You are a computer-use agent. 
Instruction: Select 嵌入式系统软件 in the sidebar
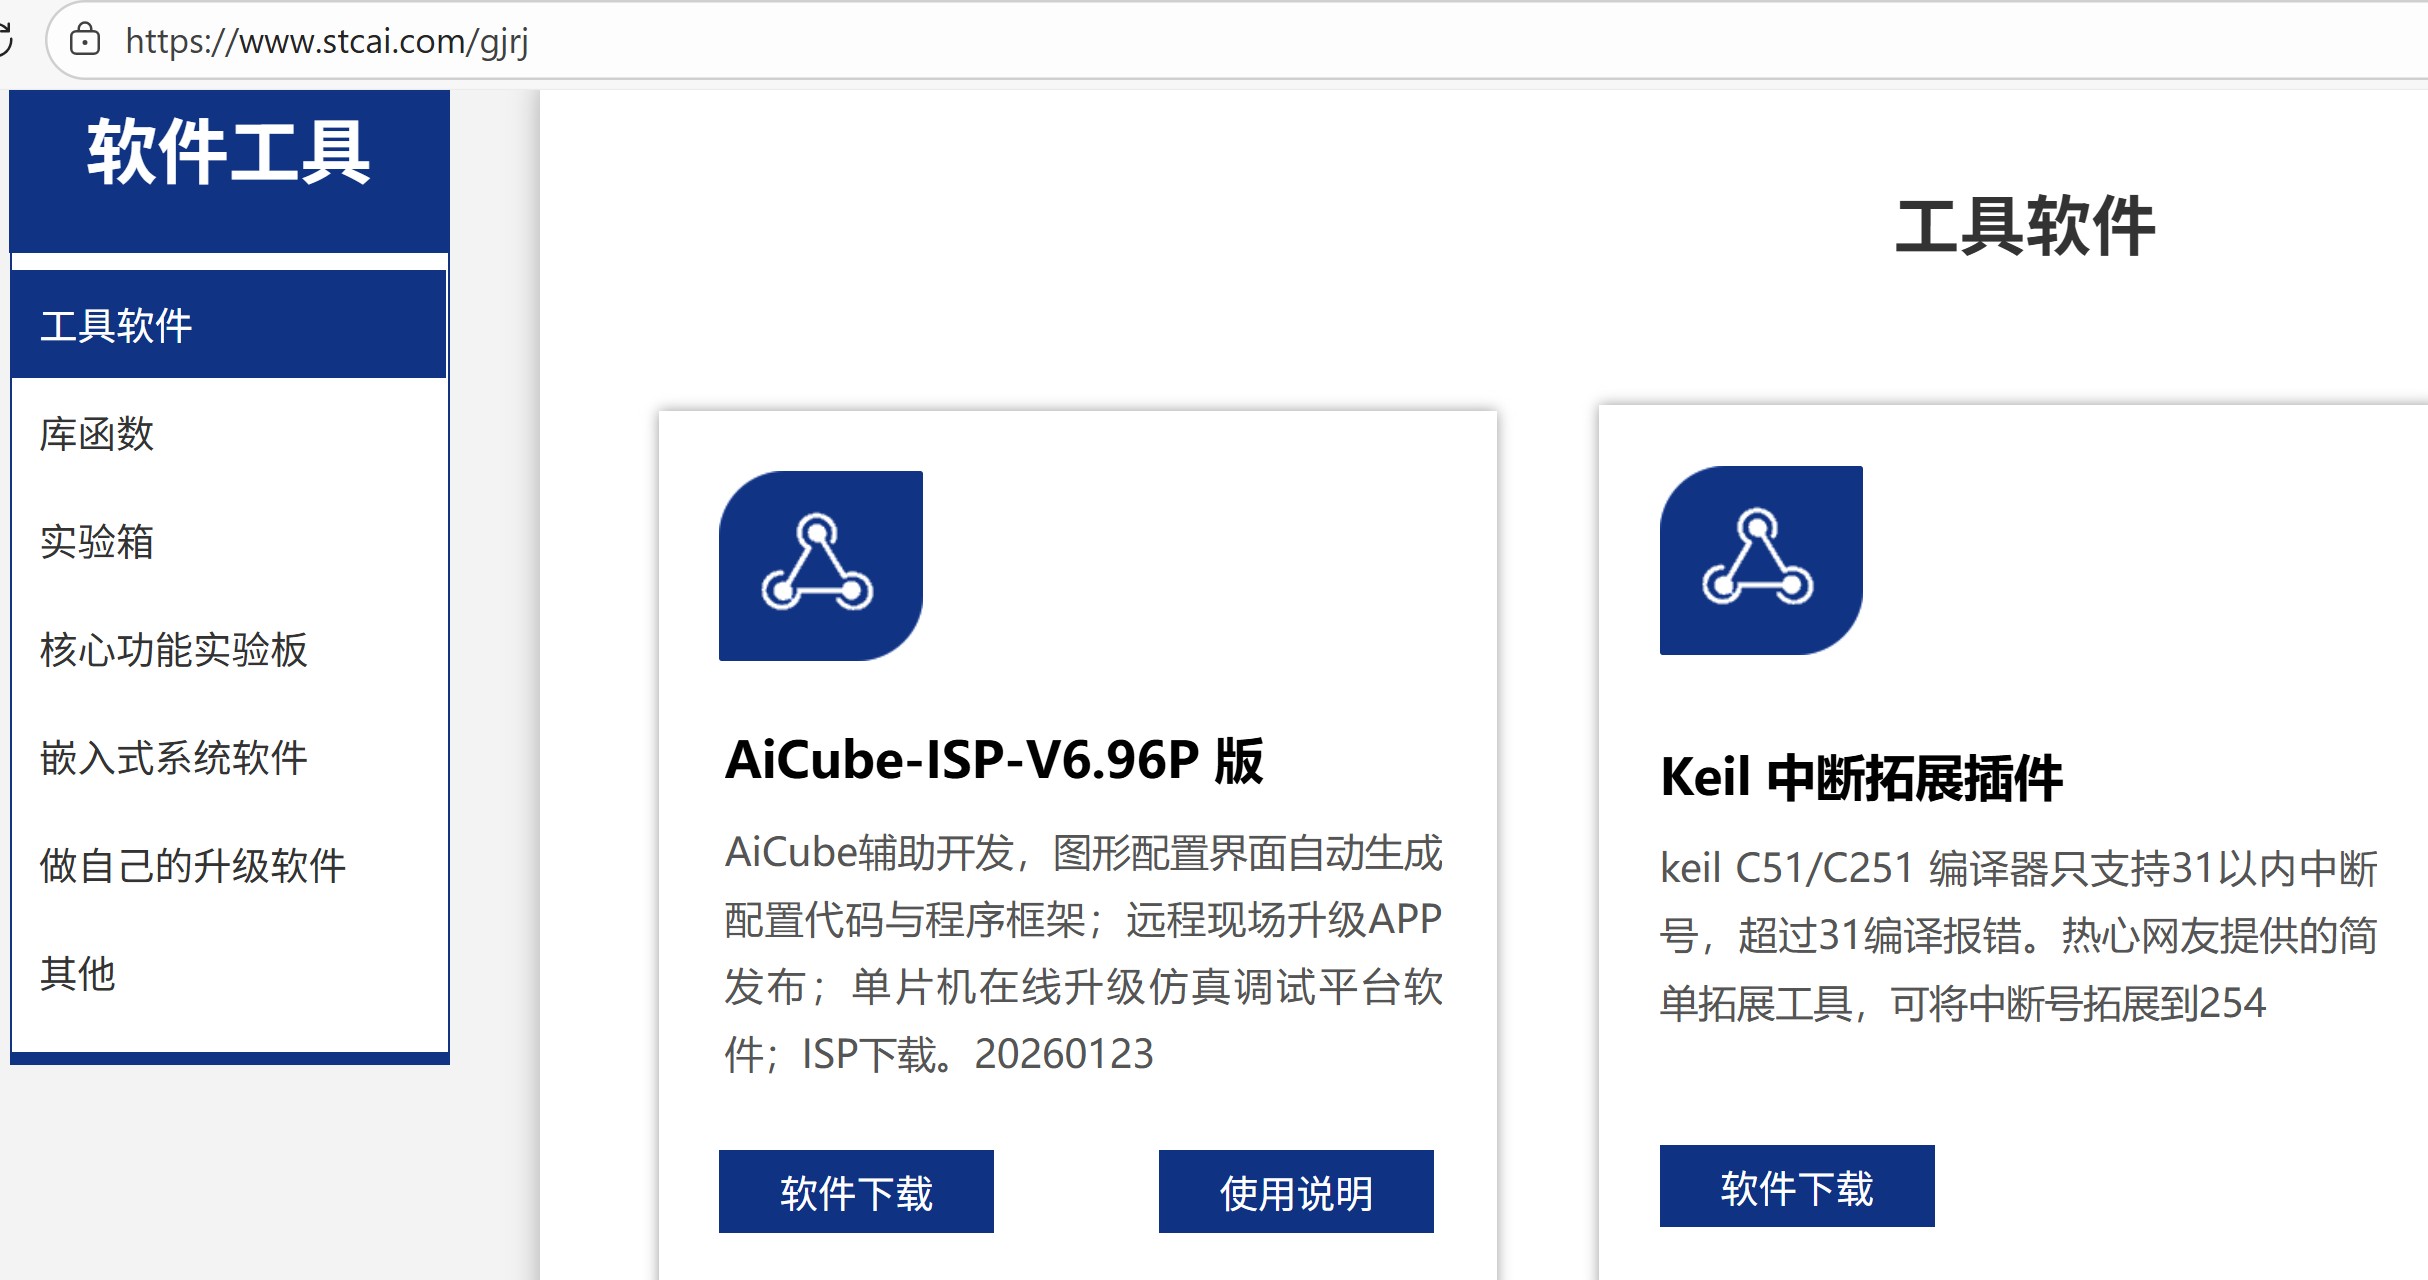[176, 758]
